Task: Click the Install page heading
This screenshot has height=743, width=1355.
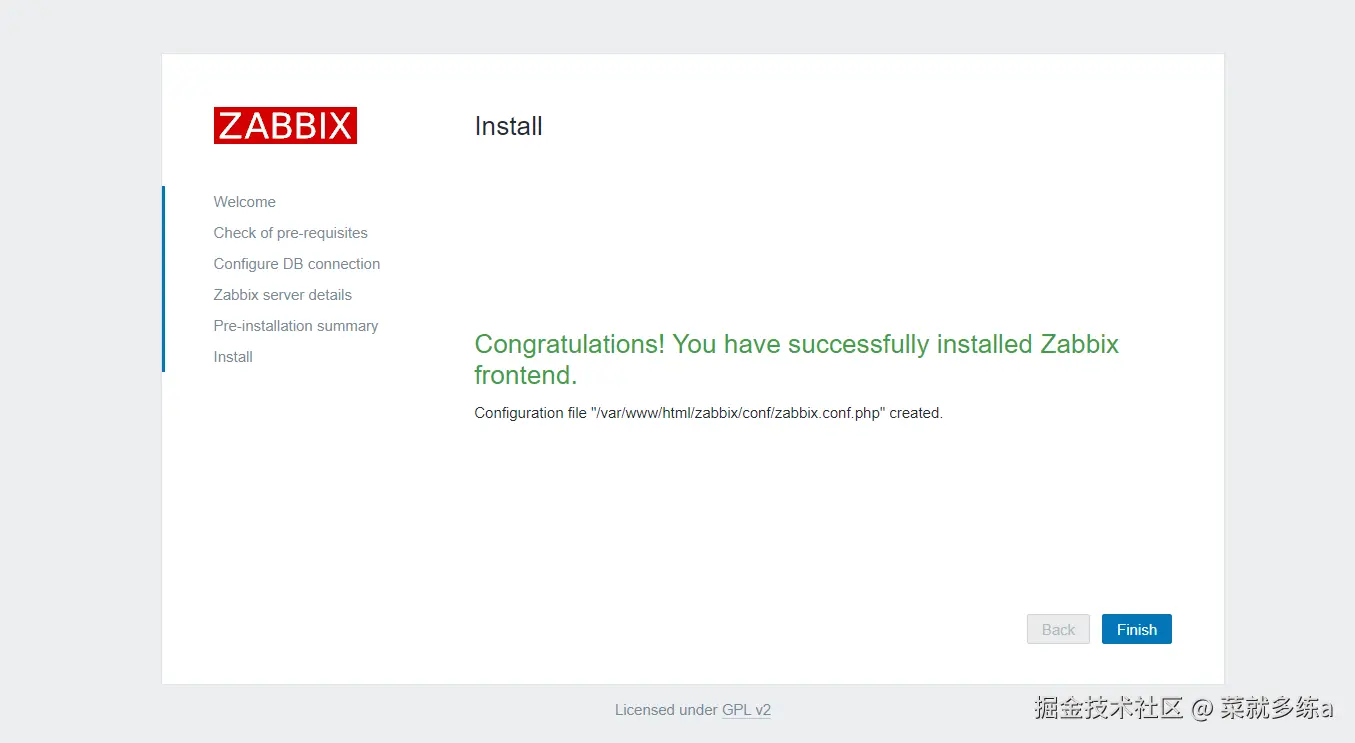Action: pyautogui.click(x=508, y=126)
